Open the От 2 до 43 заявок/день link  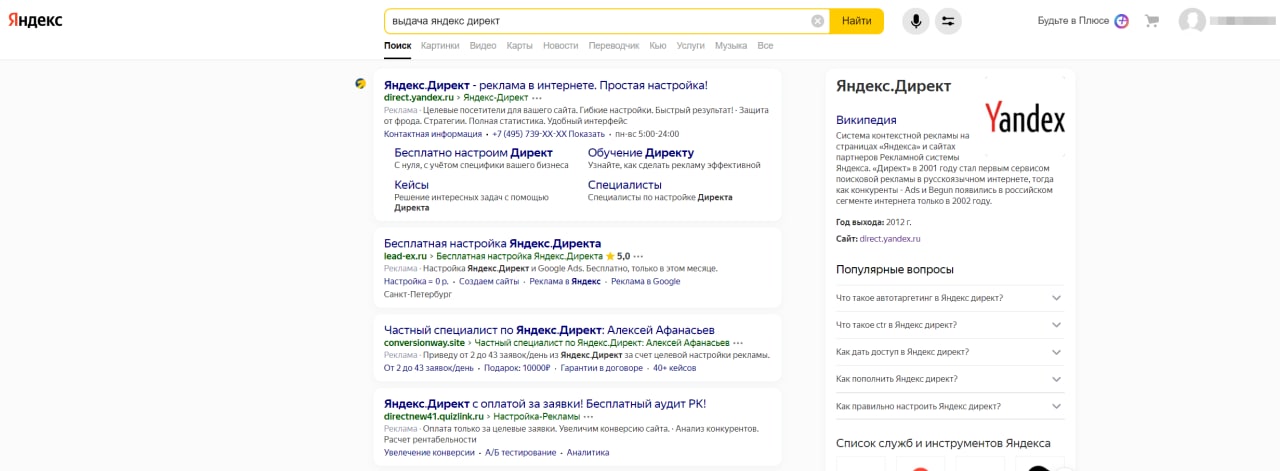pyautogui.click(x=429, y=368)
